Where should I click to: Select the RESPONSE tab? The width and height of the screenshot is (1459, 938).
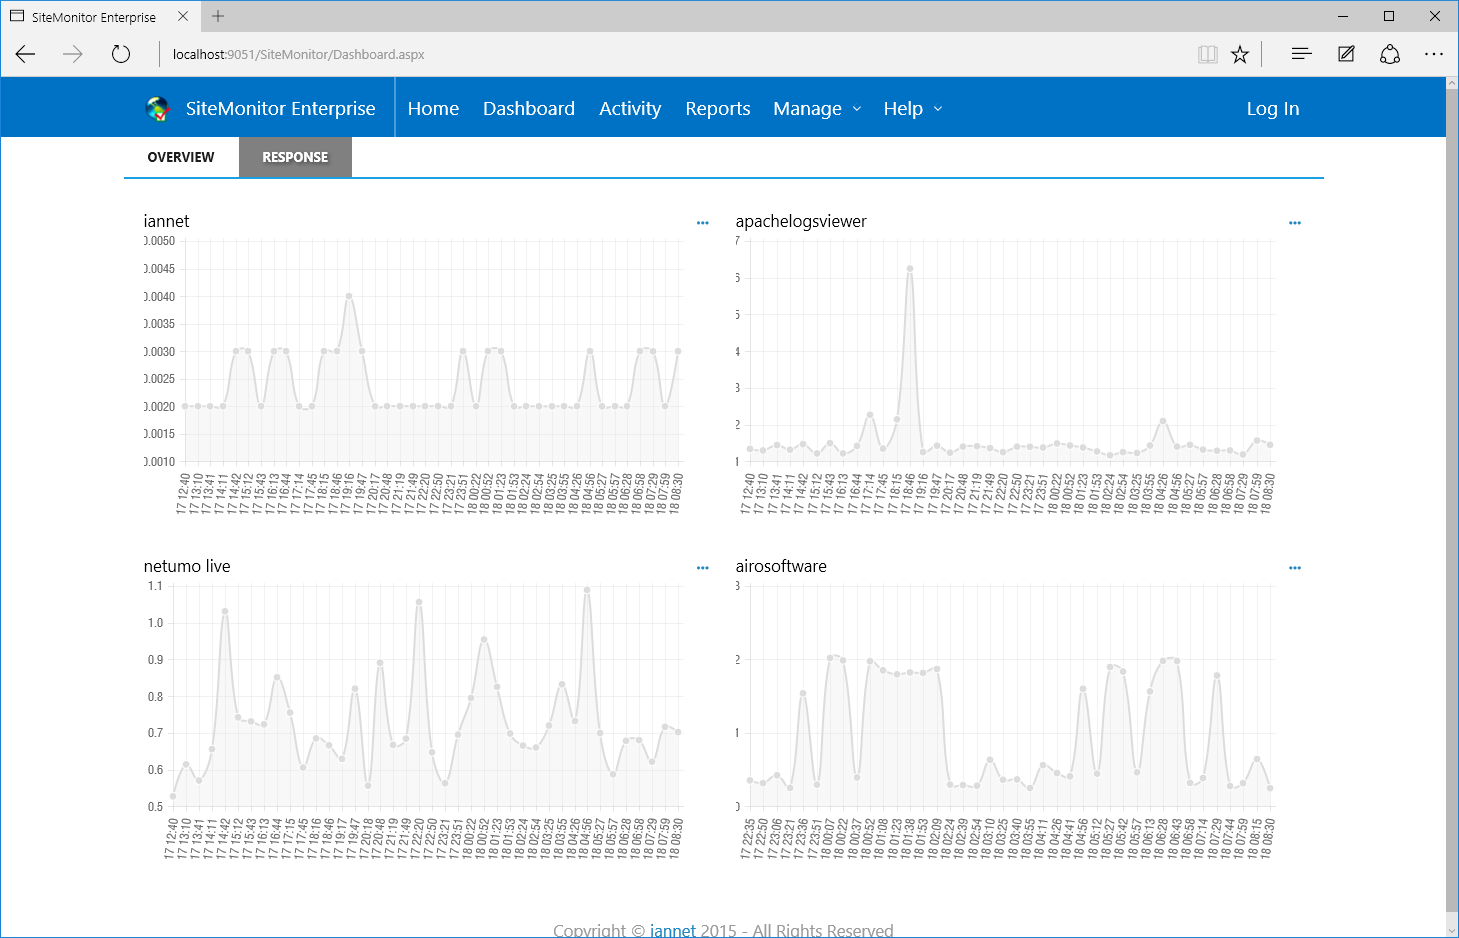point(295,157)
